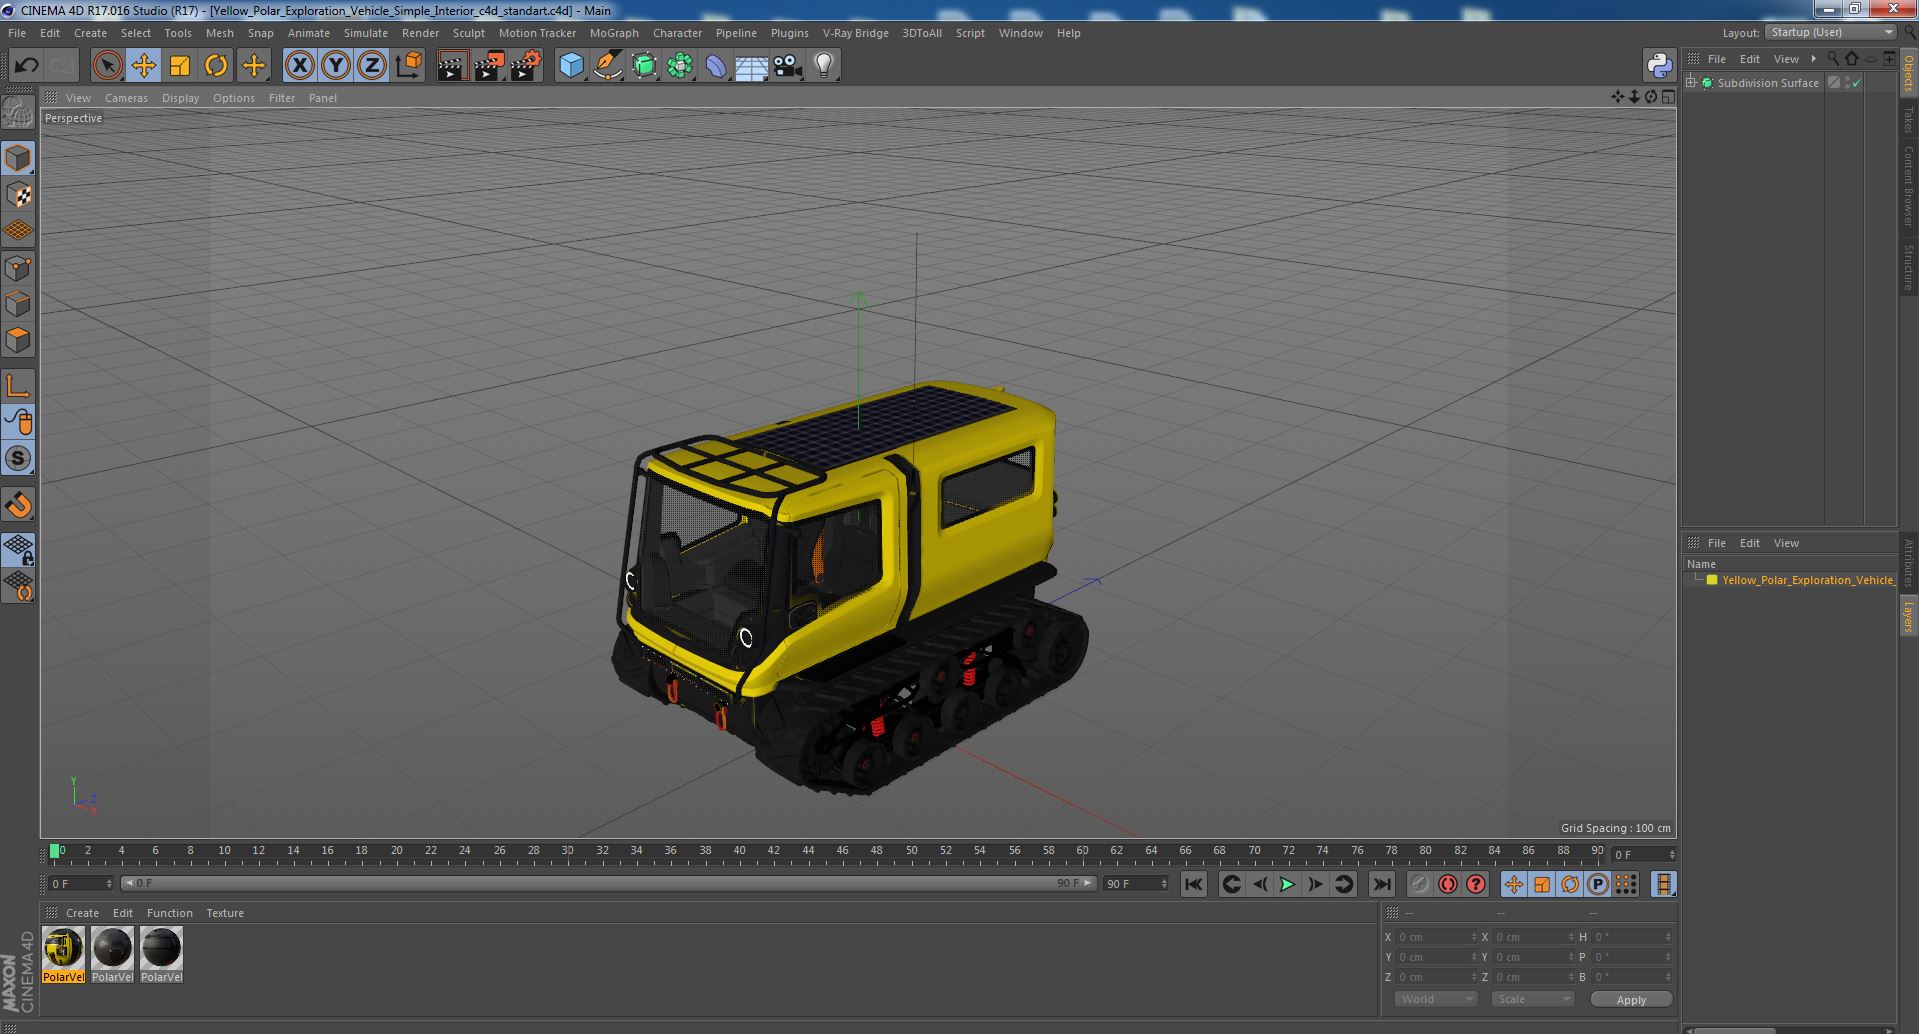Screen dimensions: 1919x1034
Task: Switch to Edges mode
Action: point(18,304)
